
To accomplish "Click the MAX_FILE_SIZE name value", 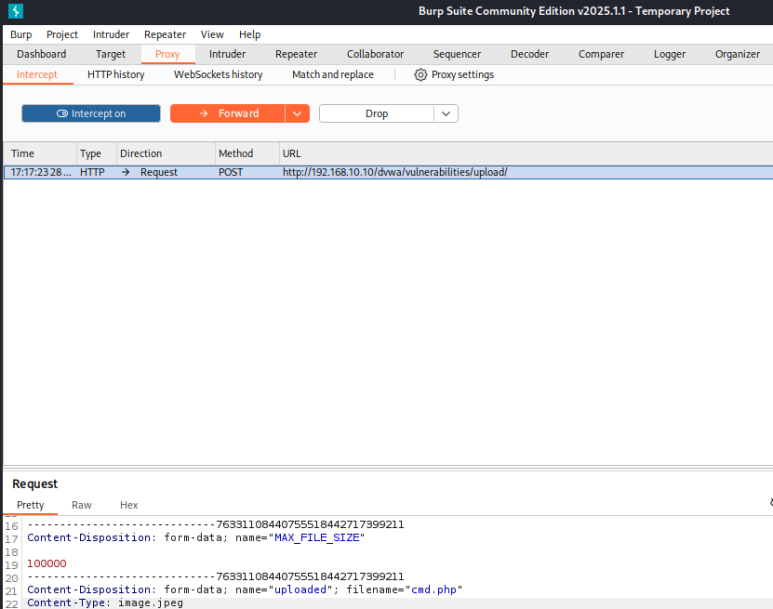I will point(316,537).
